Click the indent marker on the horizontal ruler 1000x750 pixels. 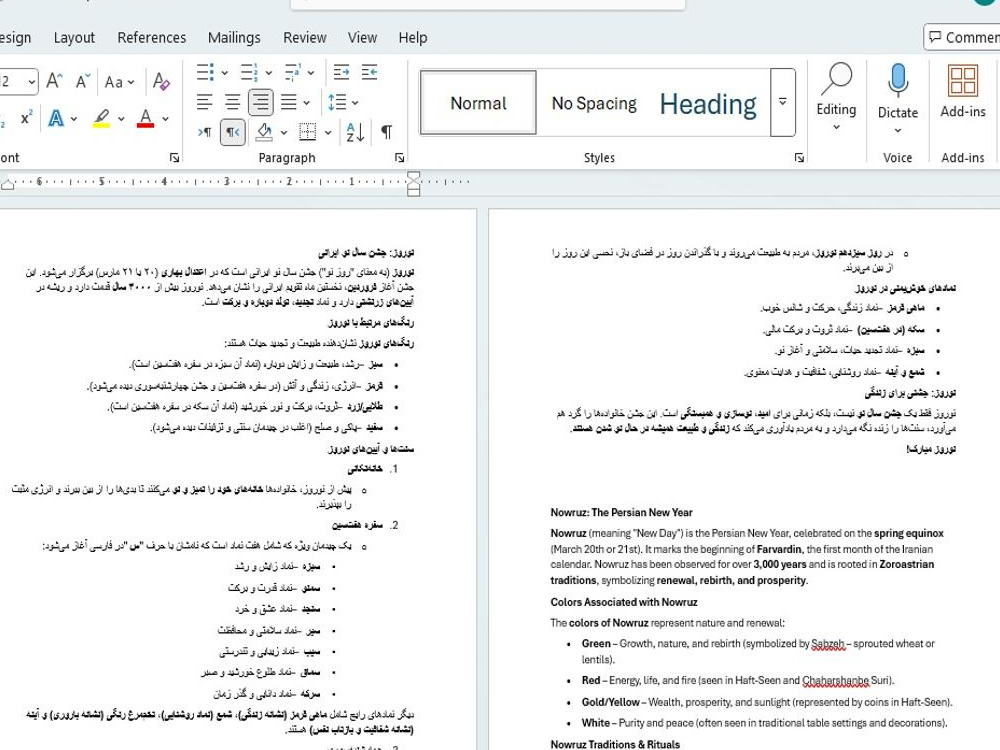coord(413,184)
